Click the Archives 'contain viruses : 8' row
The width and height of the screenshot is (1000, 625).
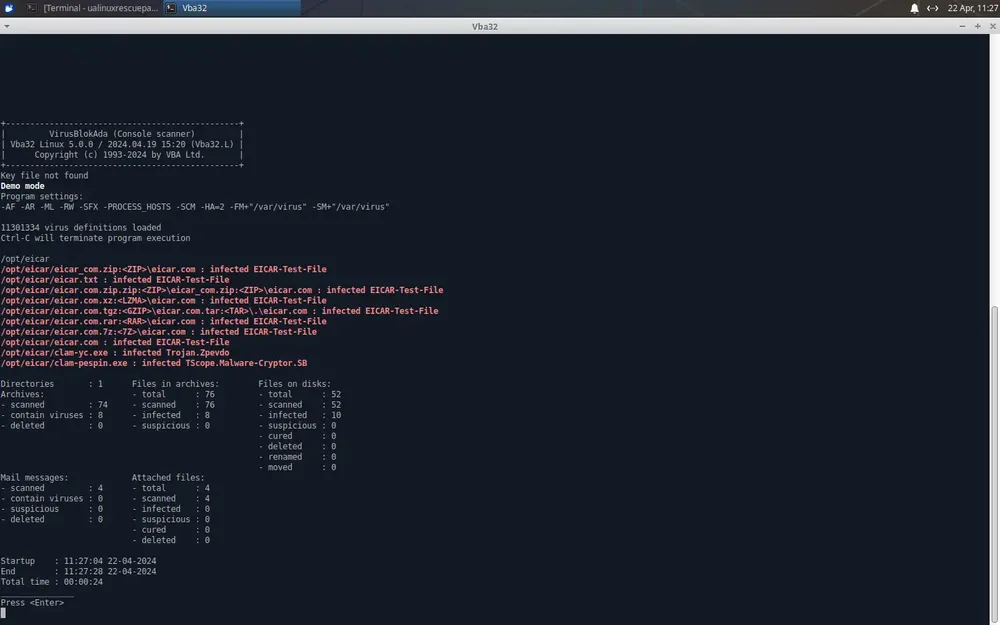tap(52, 415)
